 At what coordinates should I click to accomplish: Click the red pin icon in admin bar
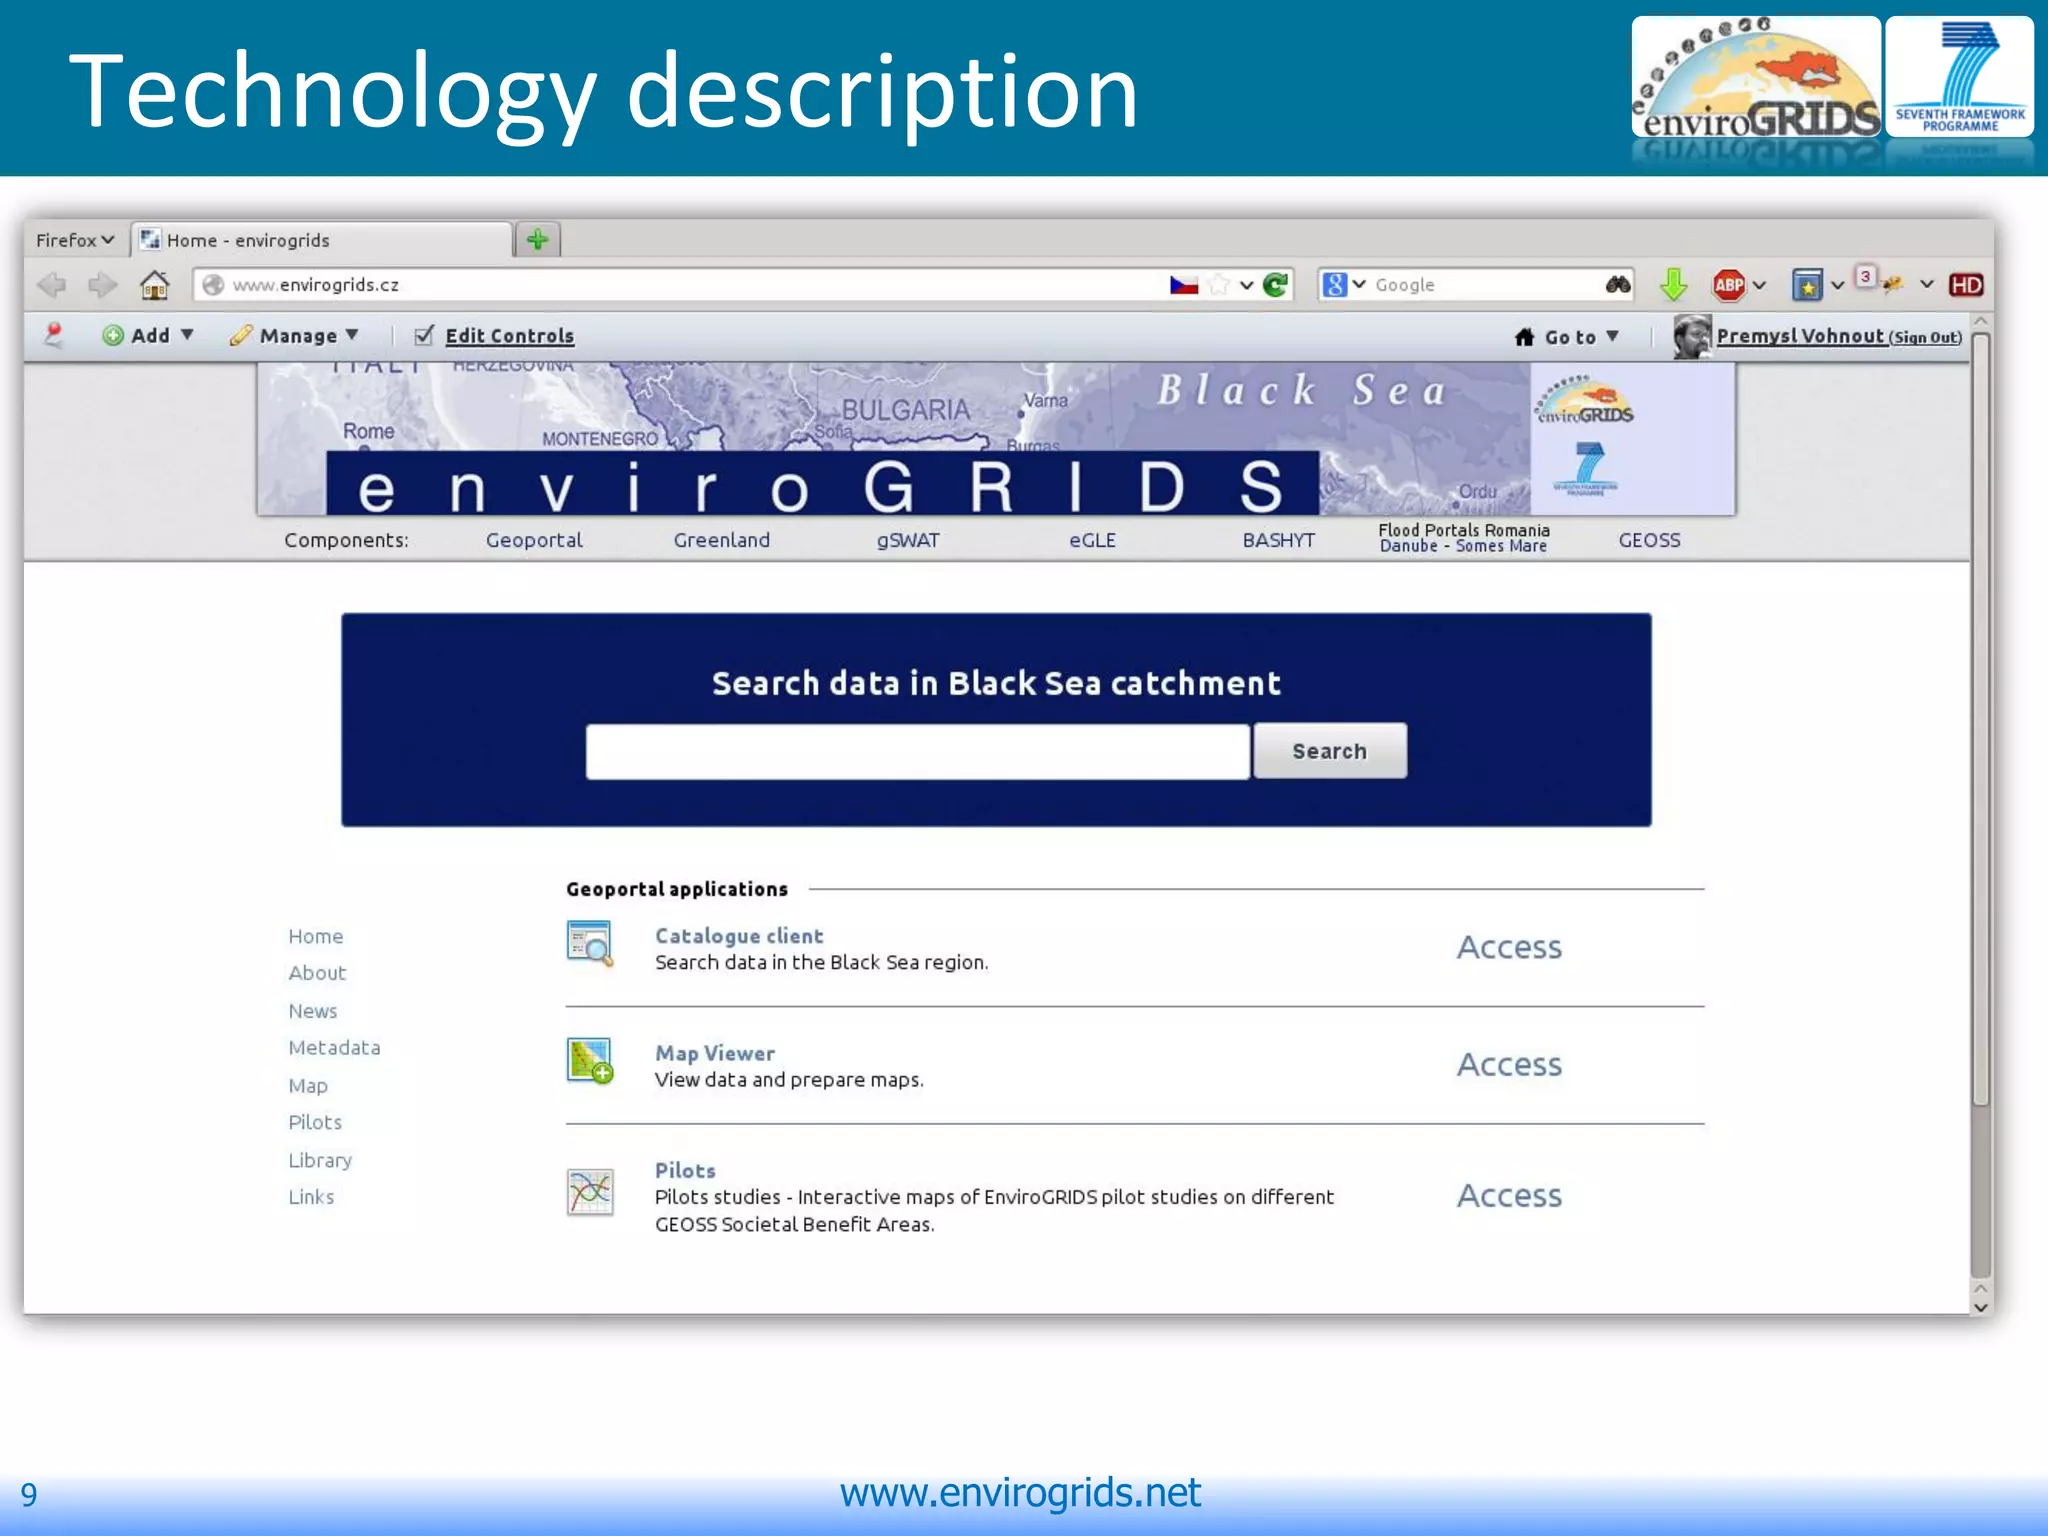54,335
